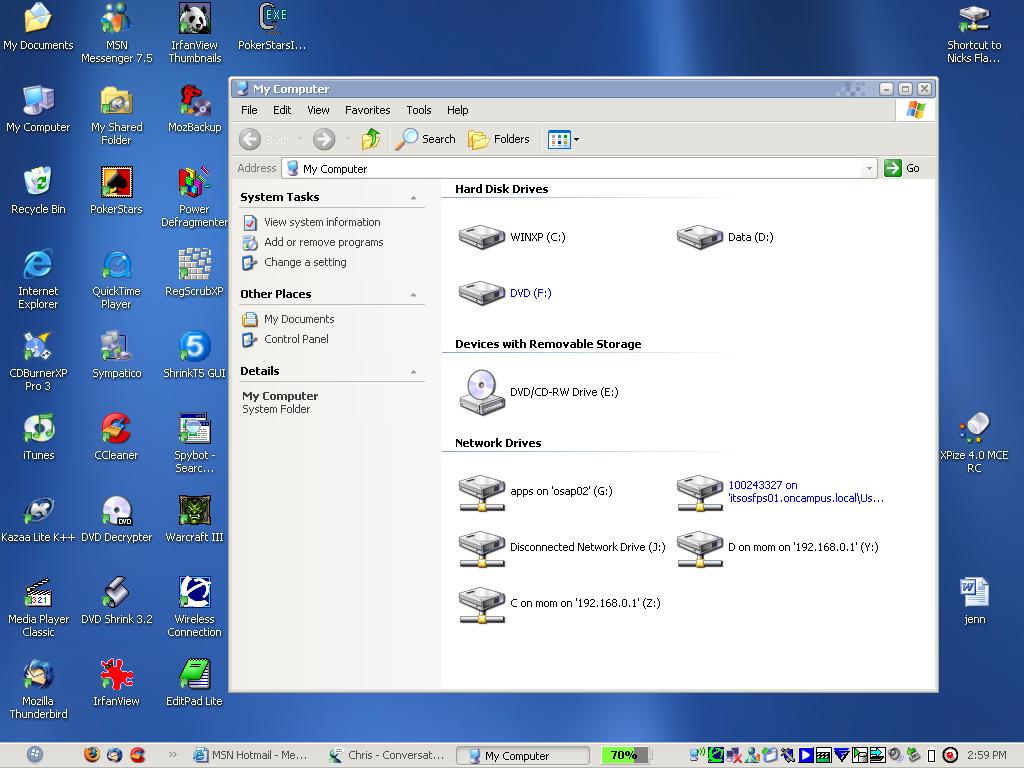Click the Up folder toolbar icon
This screenshot has width=1024, height=768.
(x=371, y=139)
